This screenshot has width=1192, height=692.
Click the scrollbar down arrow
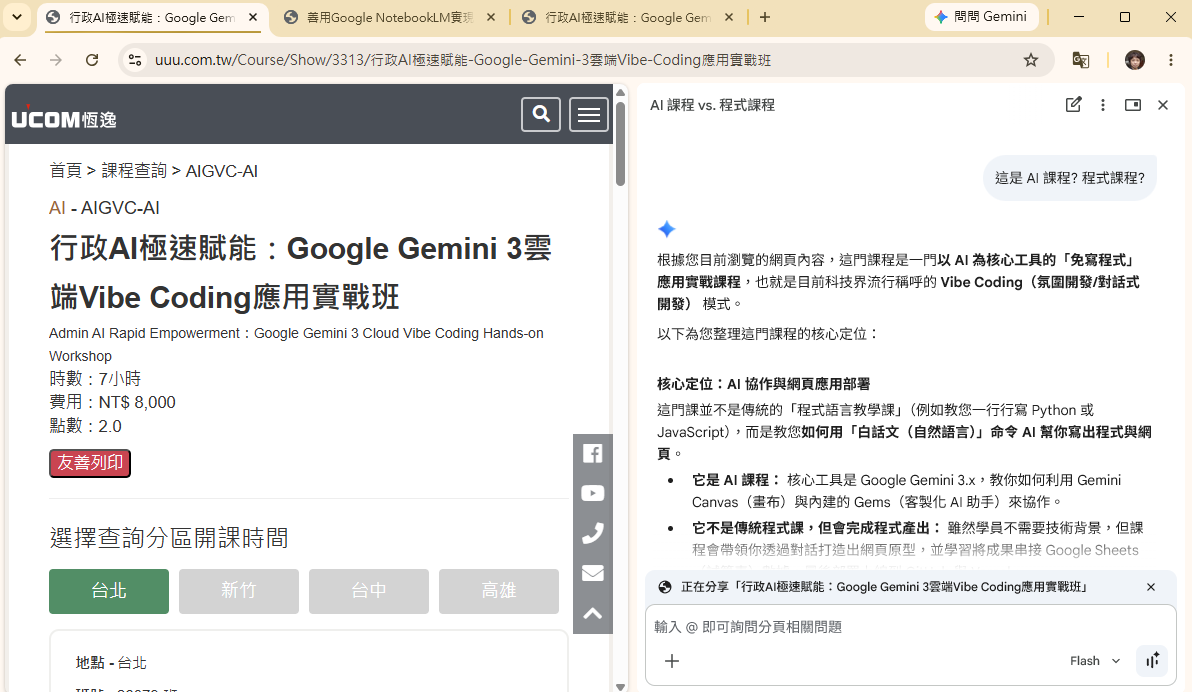point(620,687)
